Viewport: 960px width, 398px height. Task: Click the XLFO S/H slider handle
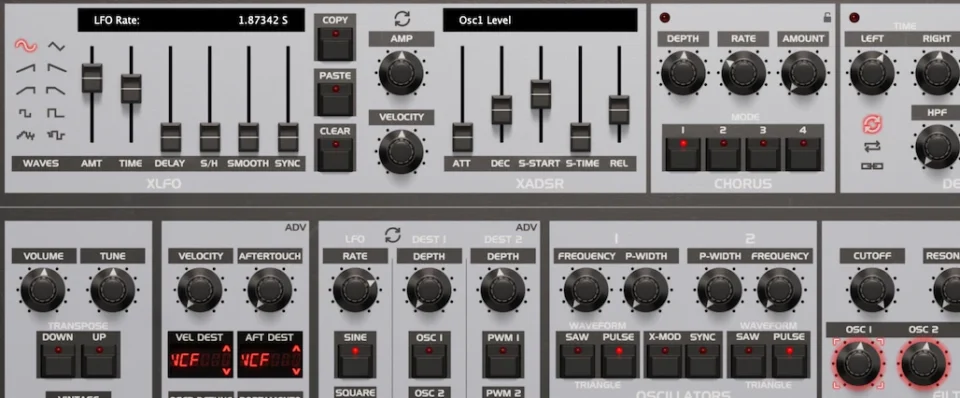coord(209,137)
